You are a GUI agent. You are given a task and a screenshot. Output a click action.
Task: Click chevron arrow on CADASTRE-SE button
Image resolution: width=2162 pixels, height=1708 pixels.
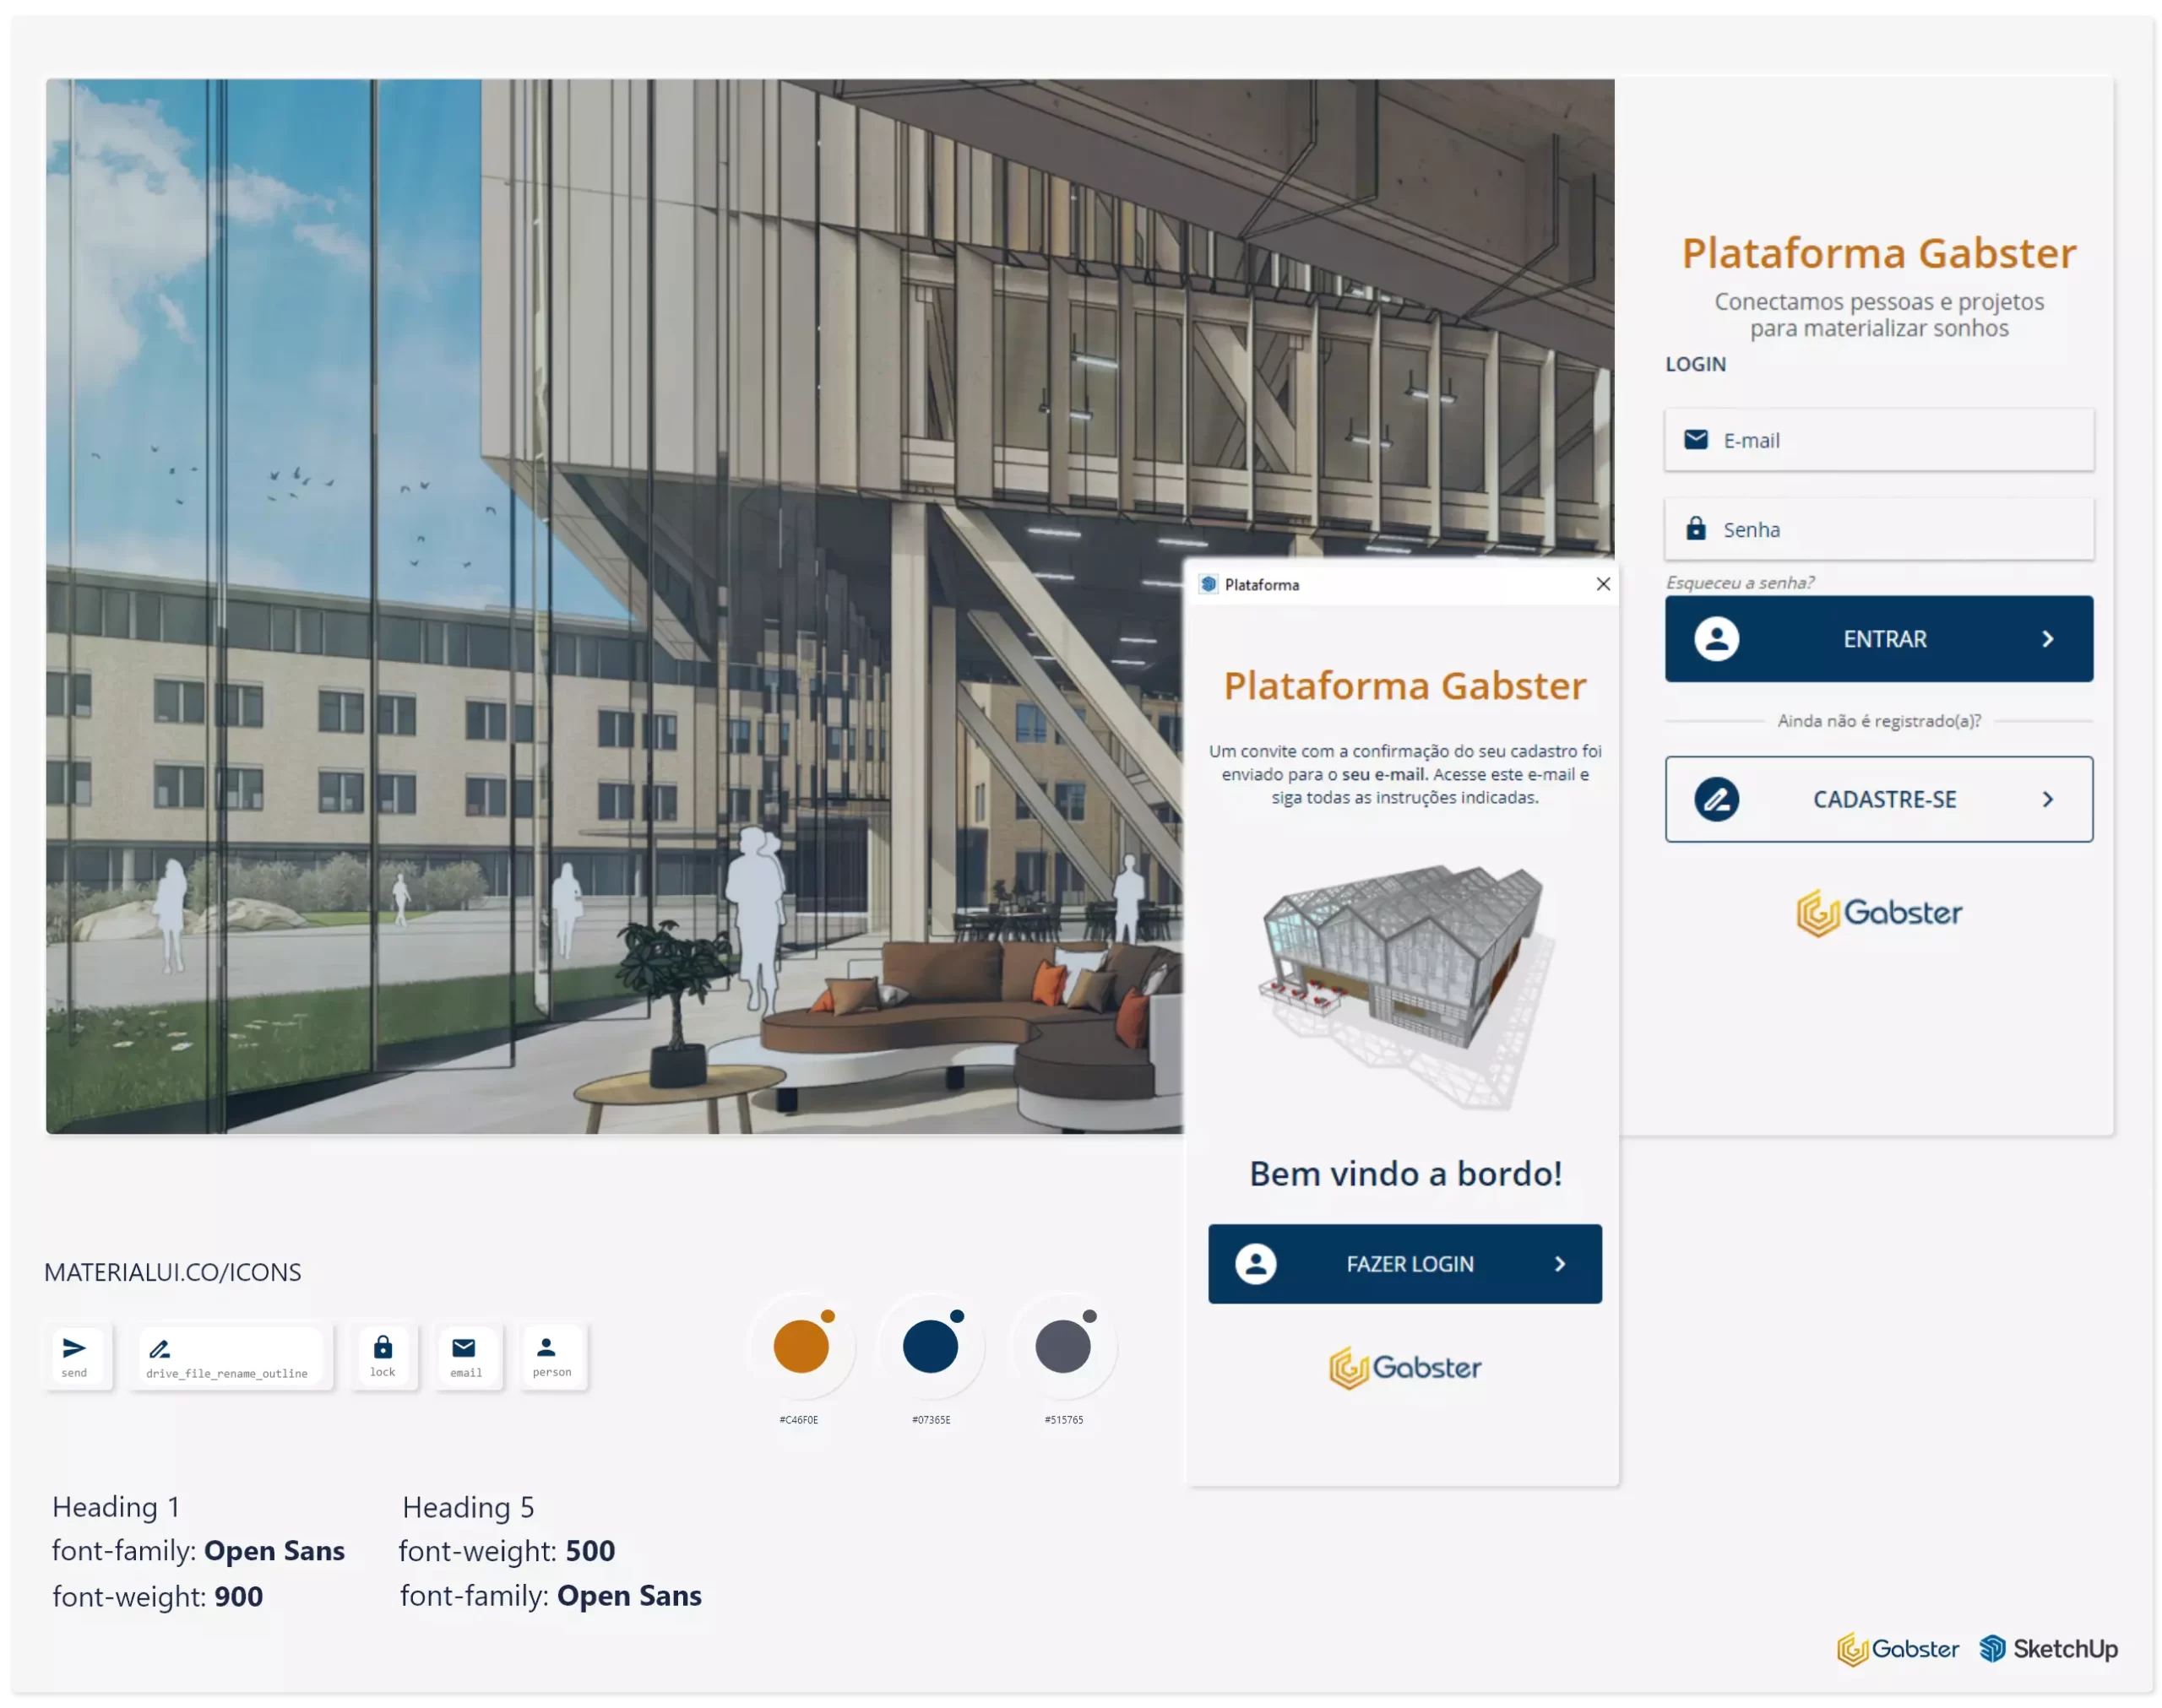pyautogui.click(x=2047, y=799)
